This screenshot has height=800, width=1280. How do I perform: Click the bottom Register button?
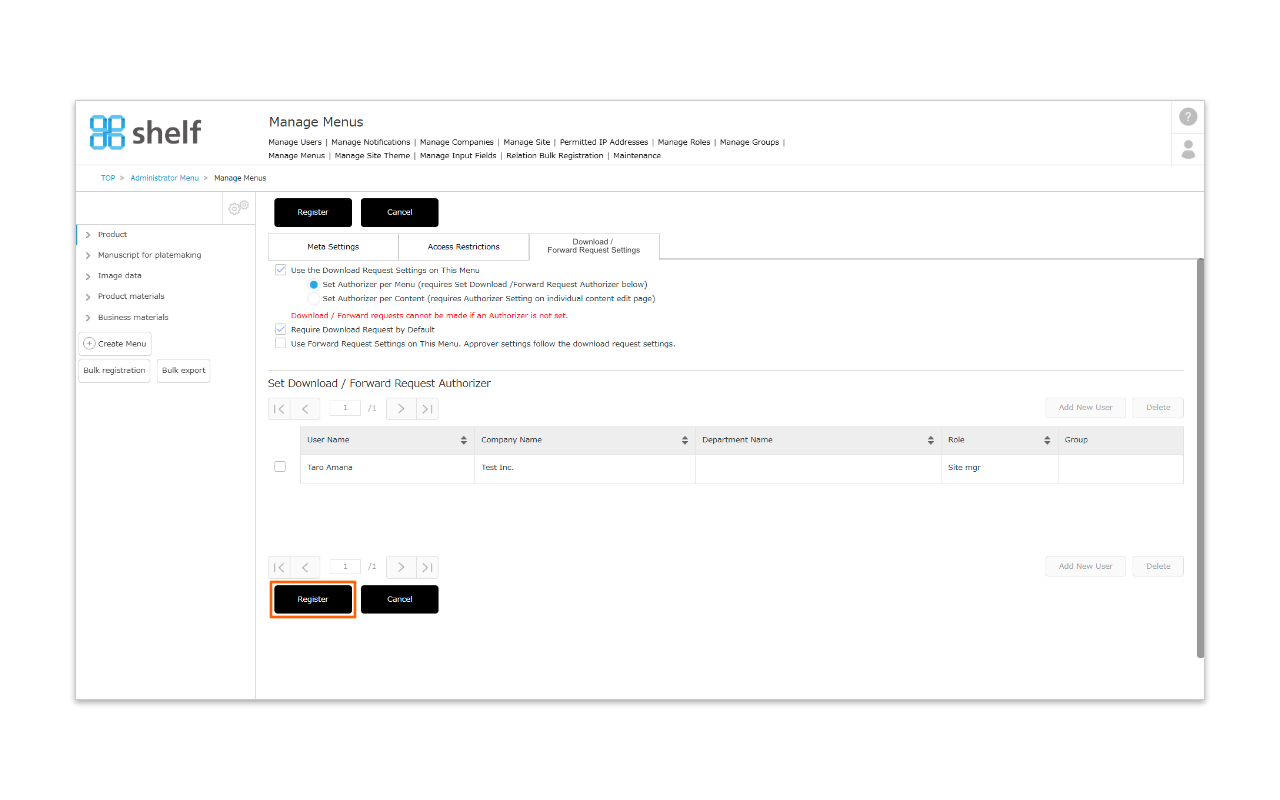coord(313,599)
